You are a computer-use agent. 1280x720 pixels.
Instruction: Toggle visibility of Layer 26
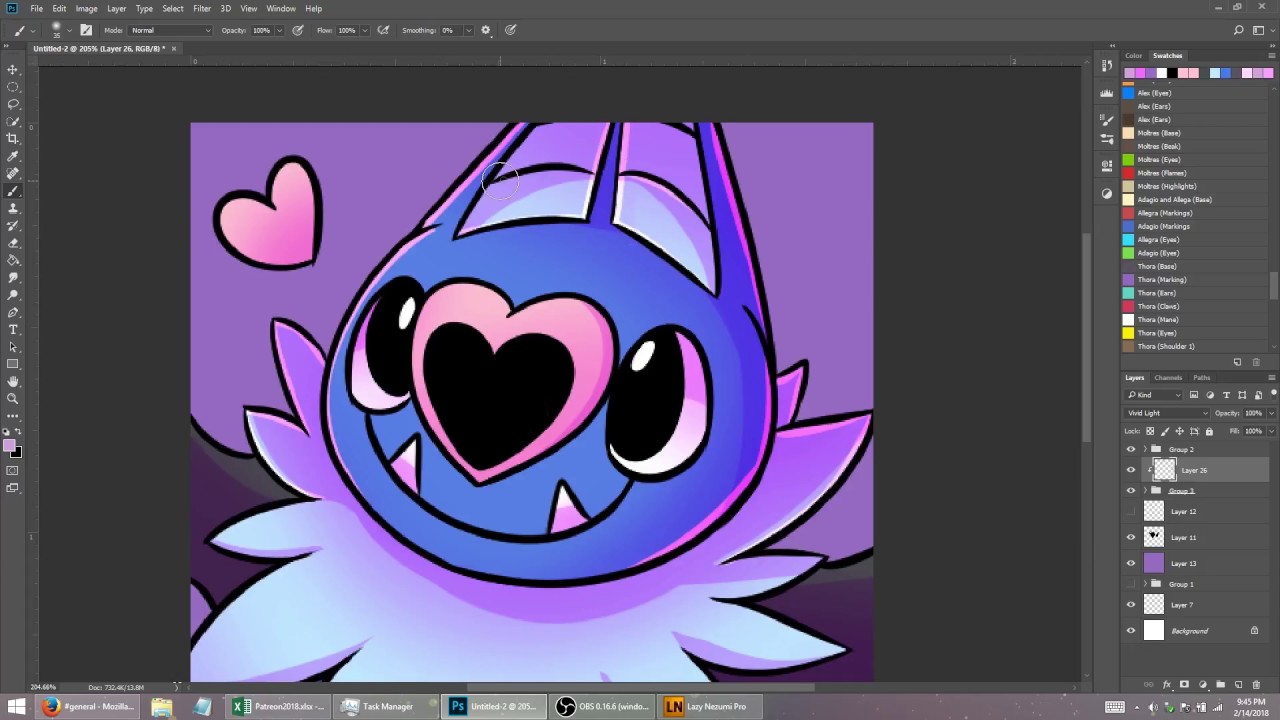[1131, 470]
